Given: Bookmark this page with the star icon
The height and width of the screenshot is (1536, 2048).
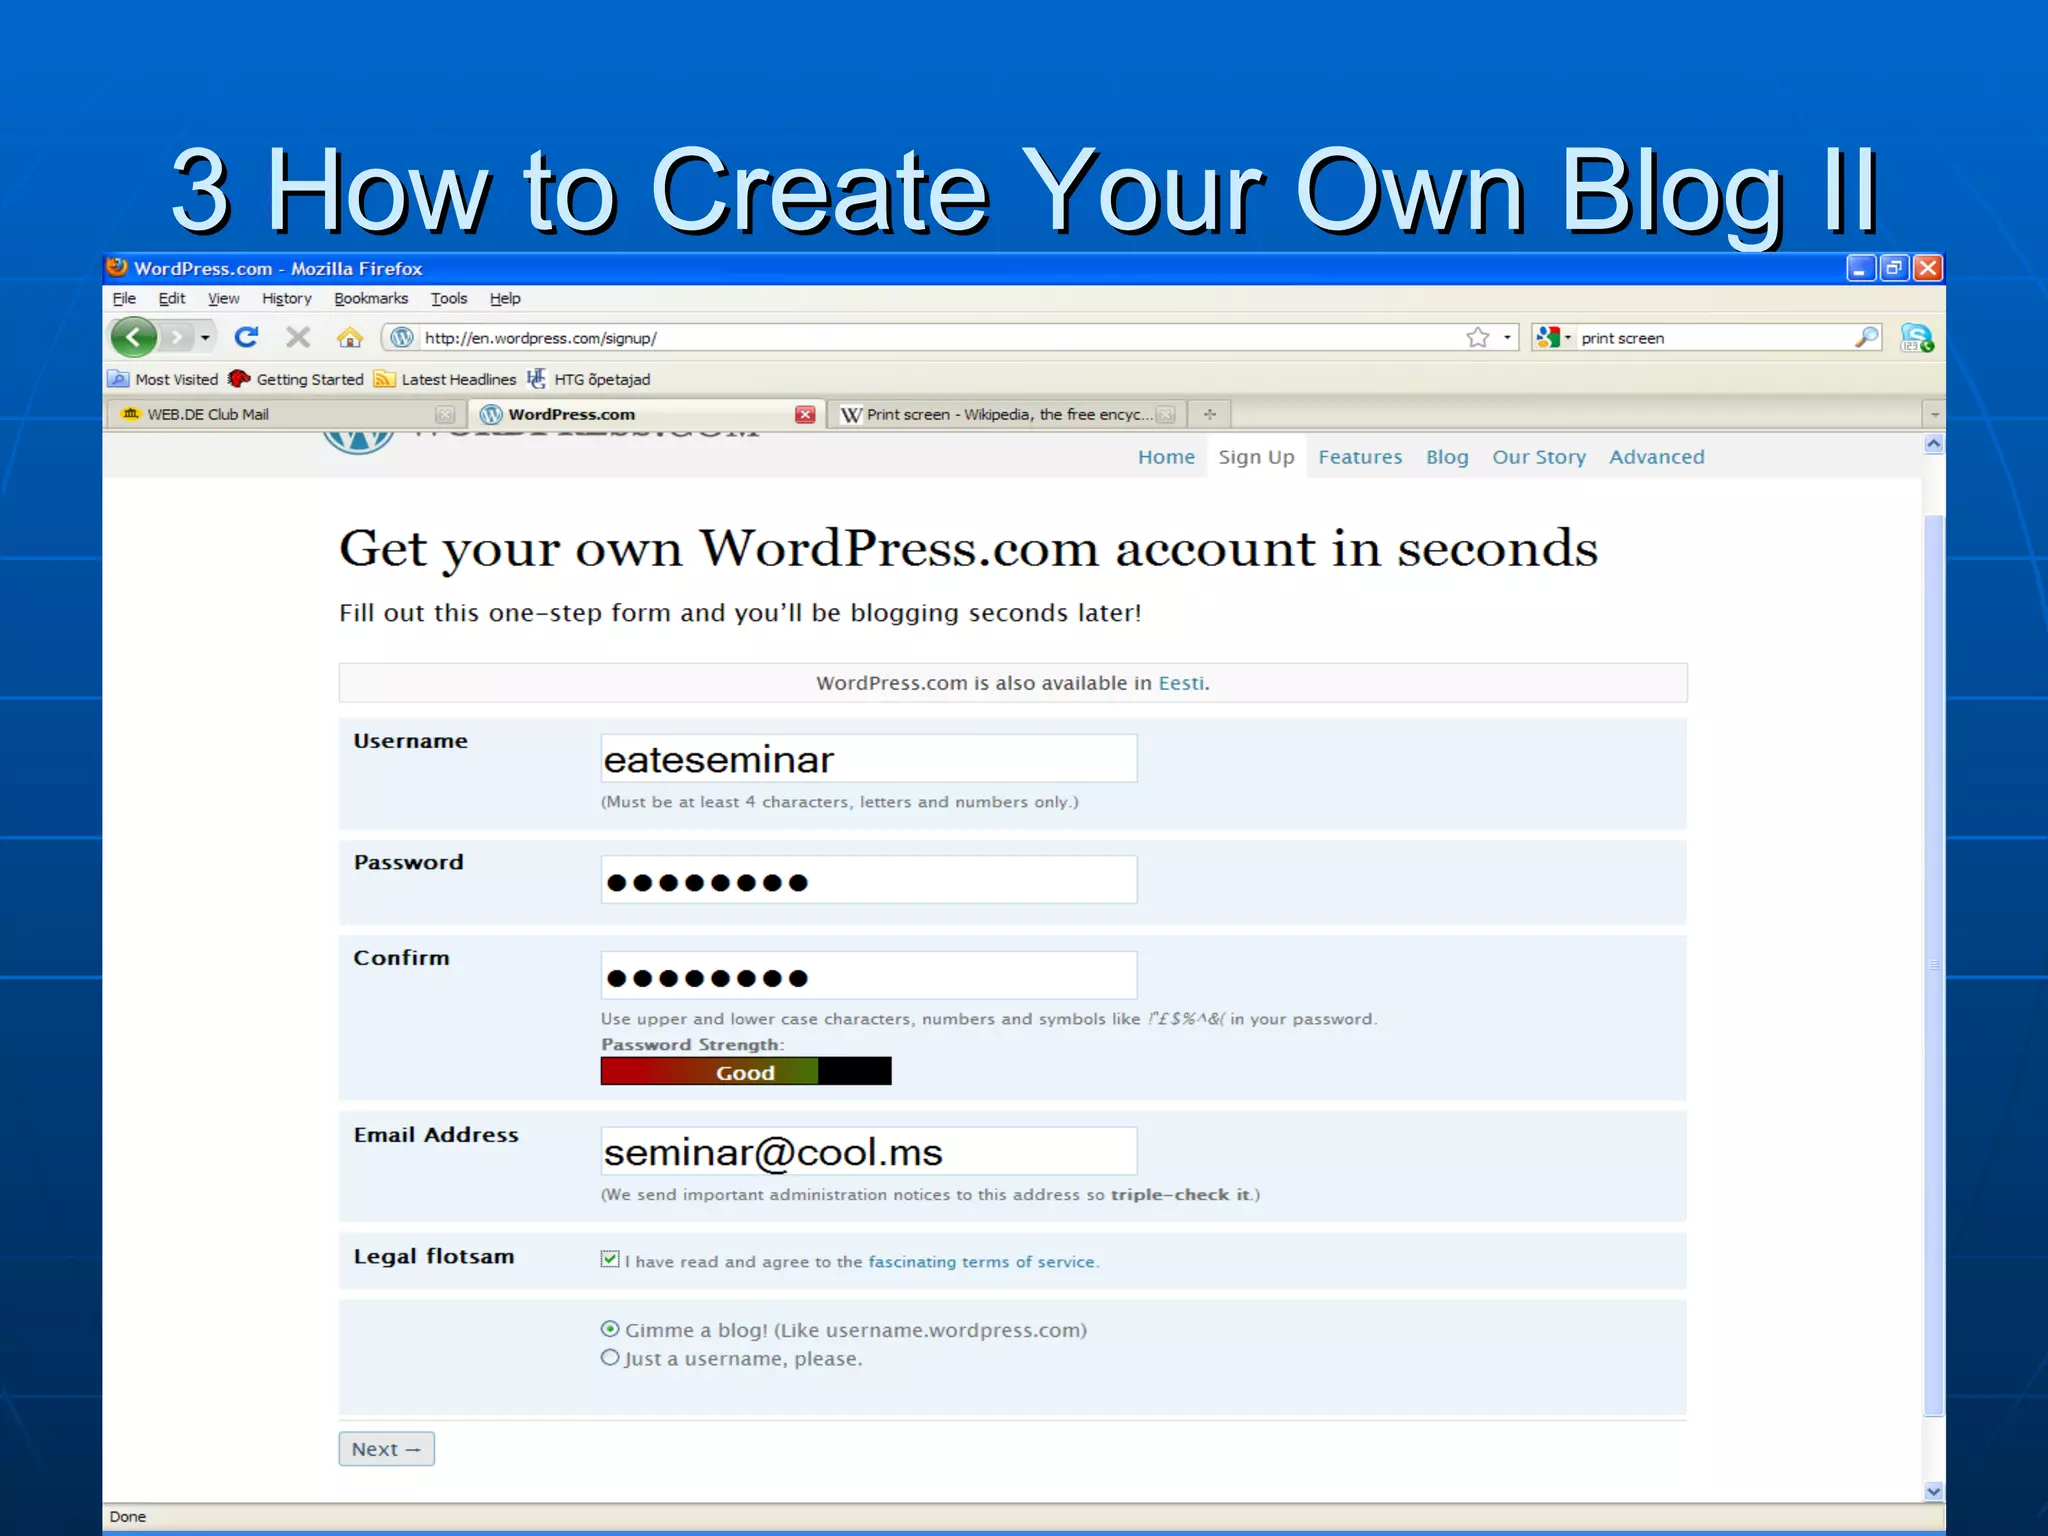Looking at the screenshot, I should point(1477,338).
